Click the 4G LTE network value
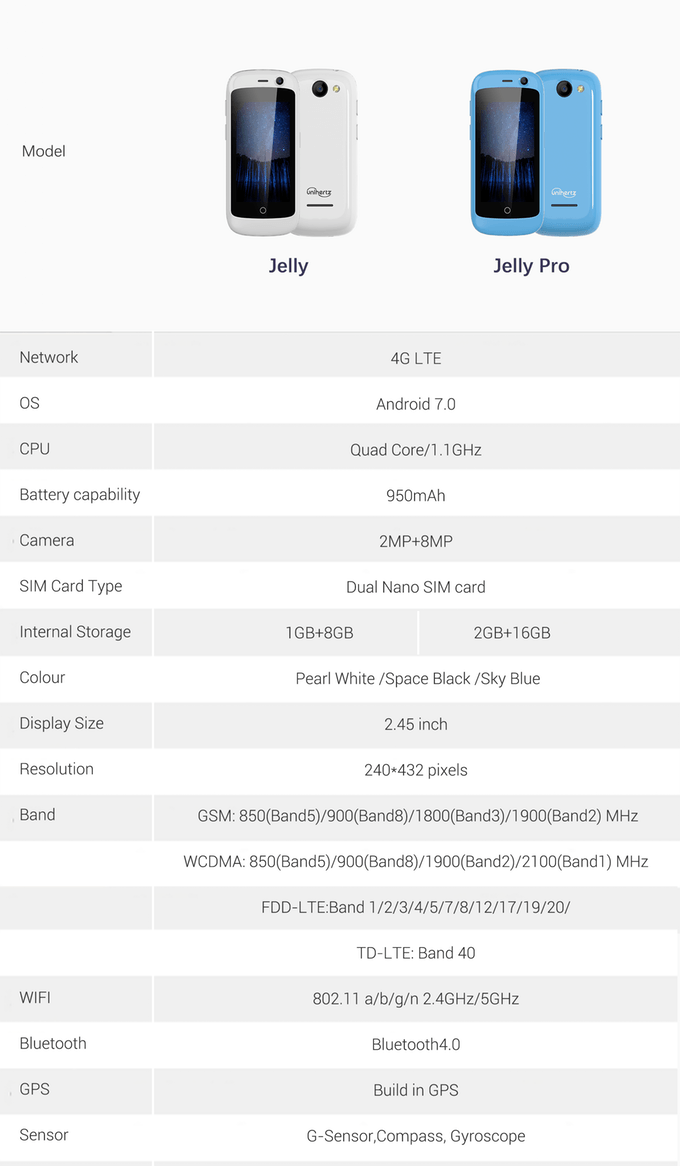The width and height of the screenshot is (680, 1166). point(416,358)
